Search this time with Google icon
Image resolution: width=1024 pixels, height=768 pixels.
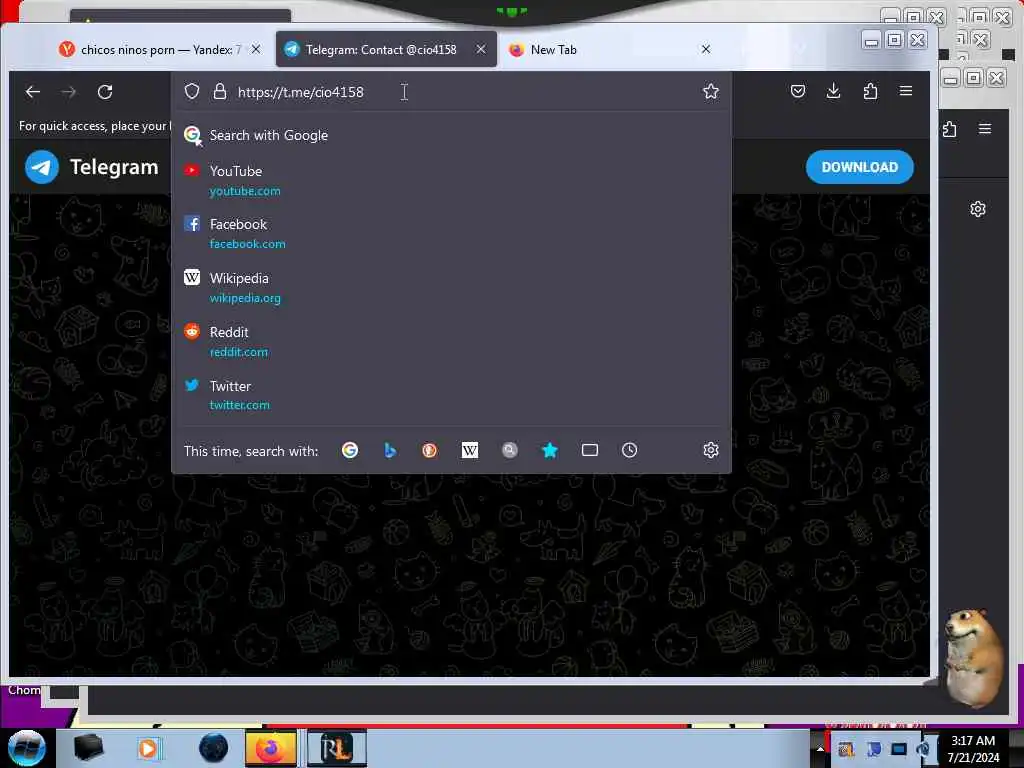coord(350,450)
